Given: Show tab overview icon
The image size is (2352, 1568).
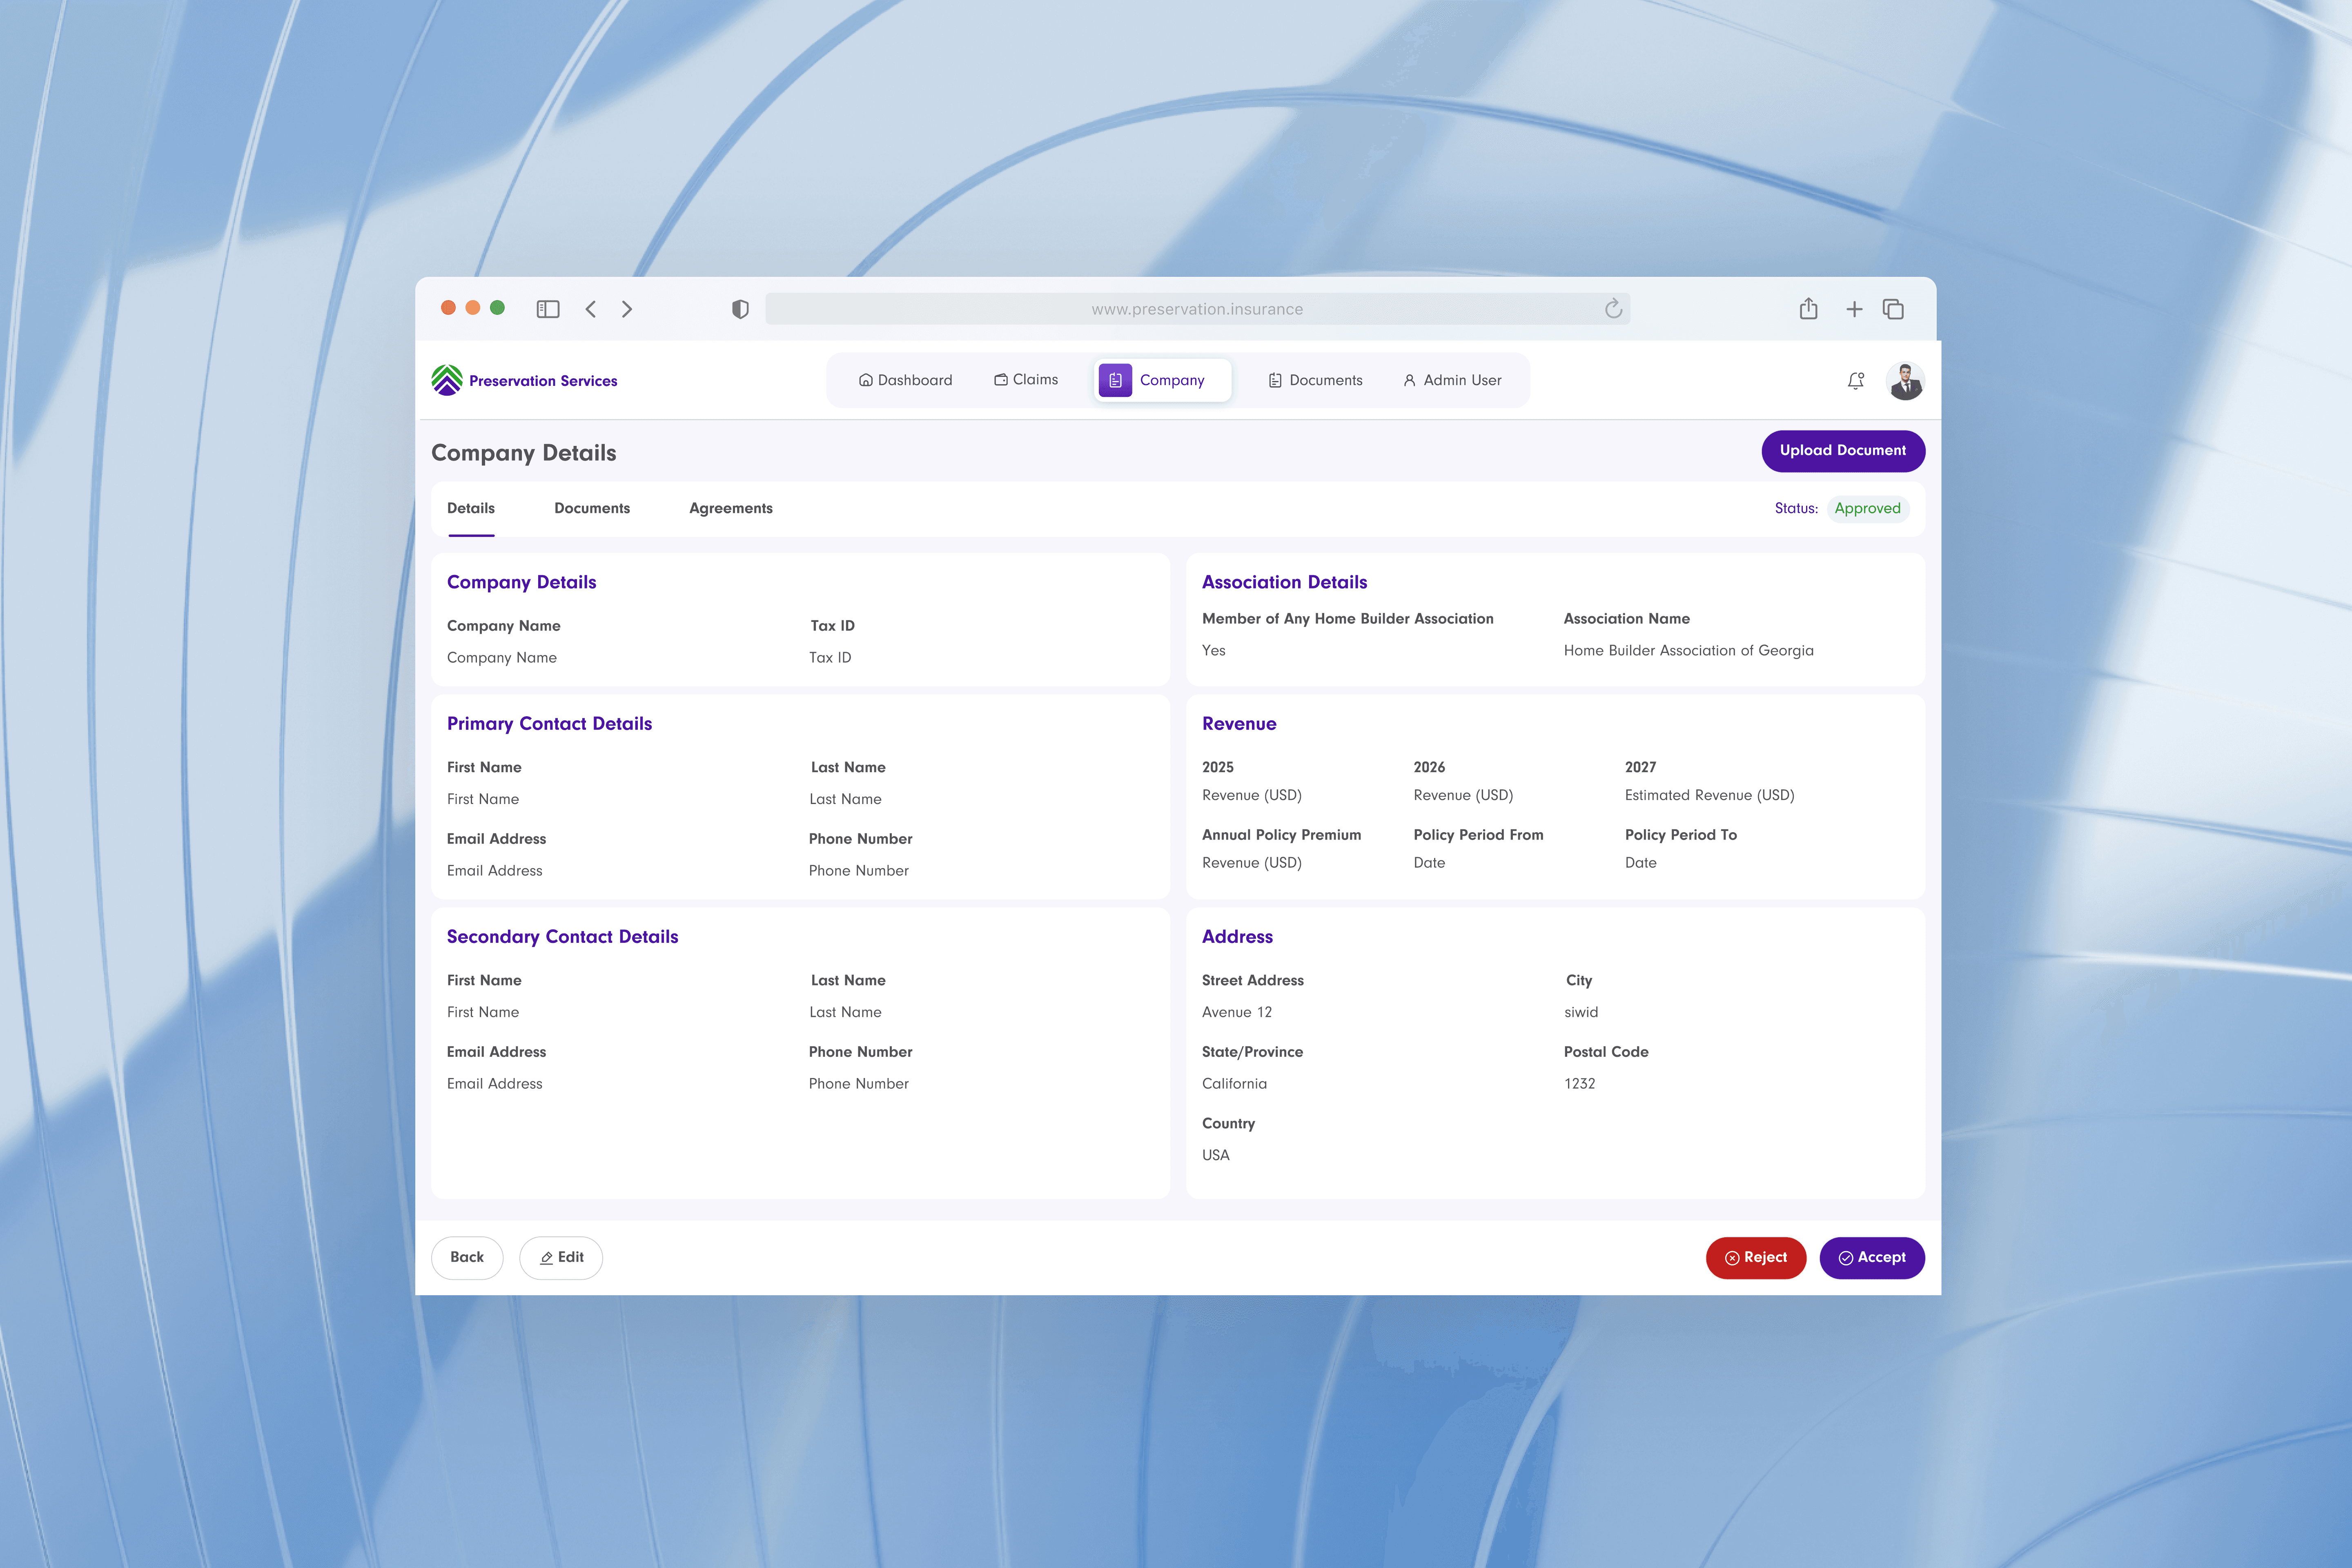Looking at the screenshot, I should (x=1893, y=309).
